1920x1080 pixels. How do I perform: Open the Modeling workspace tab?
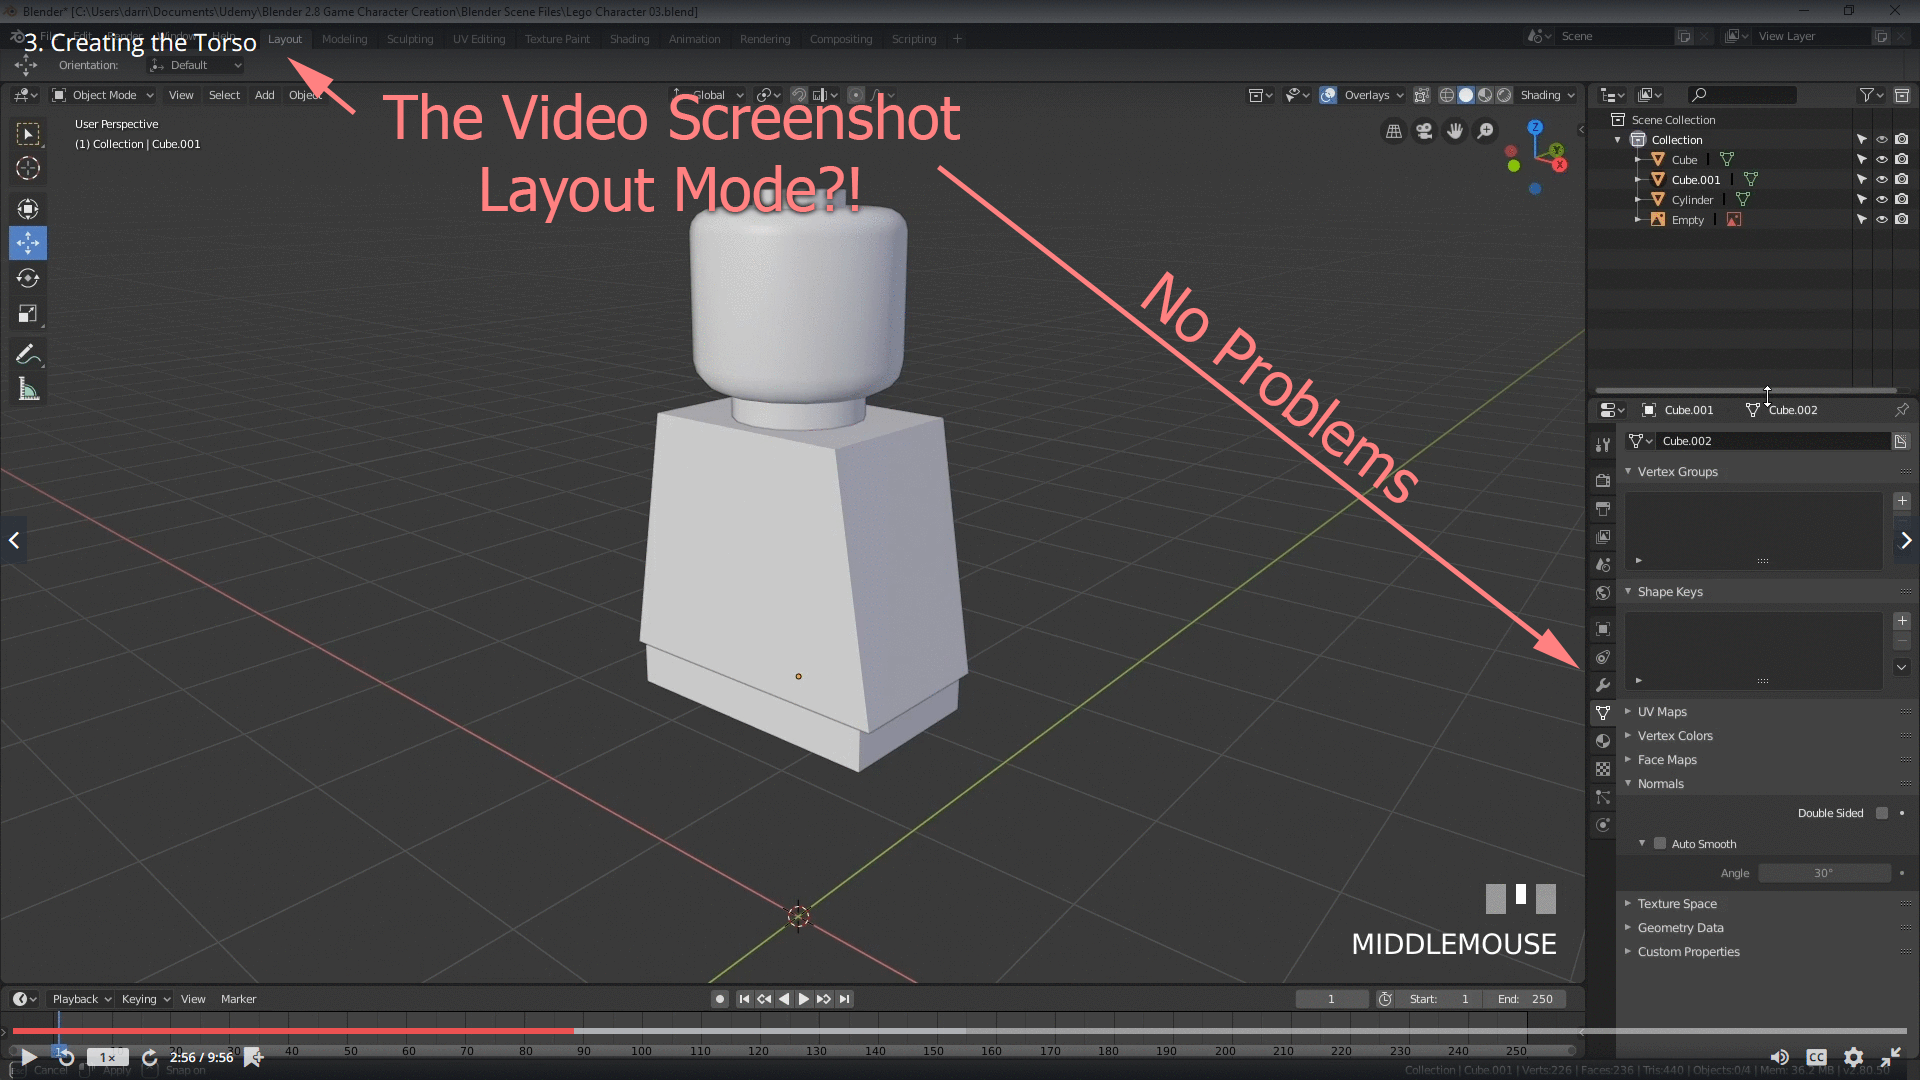(344, 37)
